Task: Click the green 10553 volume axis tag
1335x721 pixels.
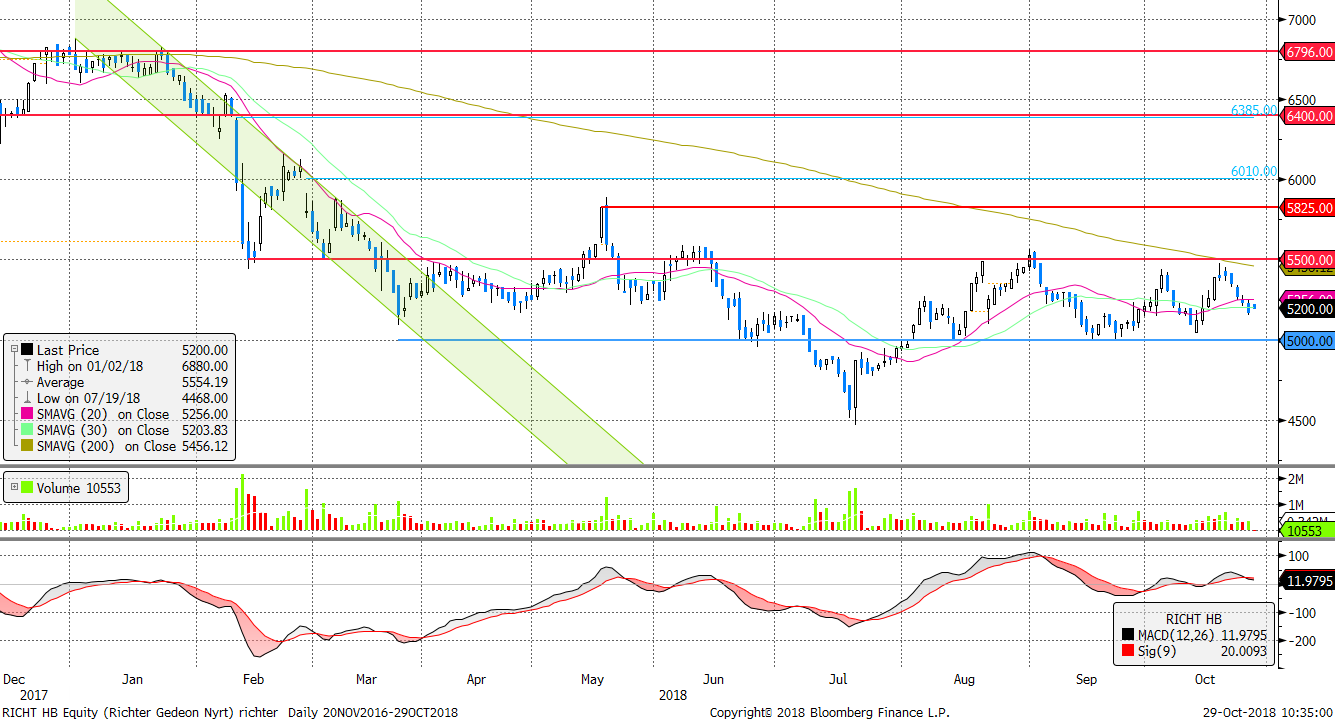Action: 1308,531
